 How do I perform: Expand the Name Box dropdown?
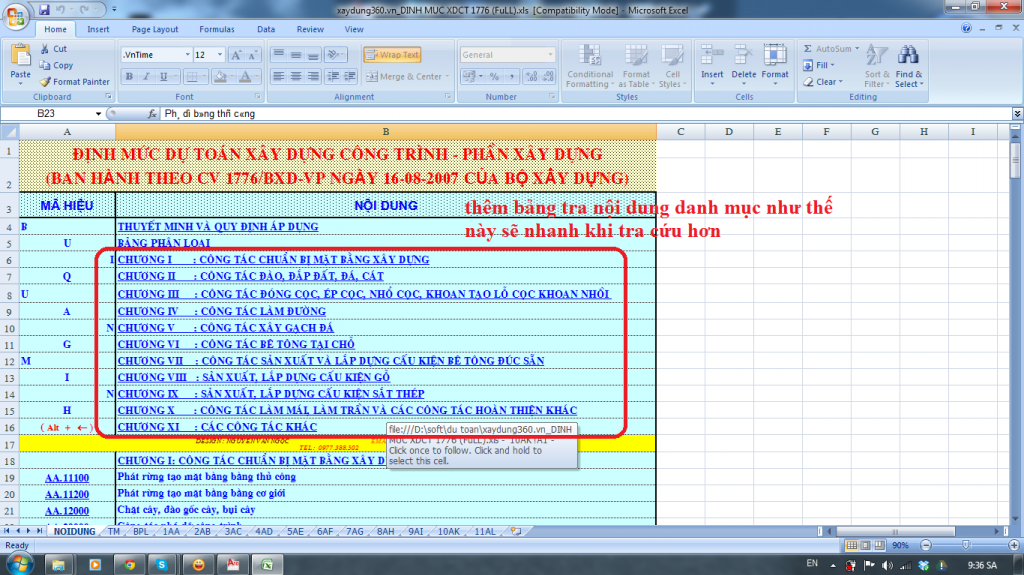tap(98, 114)
